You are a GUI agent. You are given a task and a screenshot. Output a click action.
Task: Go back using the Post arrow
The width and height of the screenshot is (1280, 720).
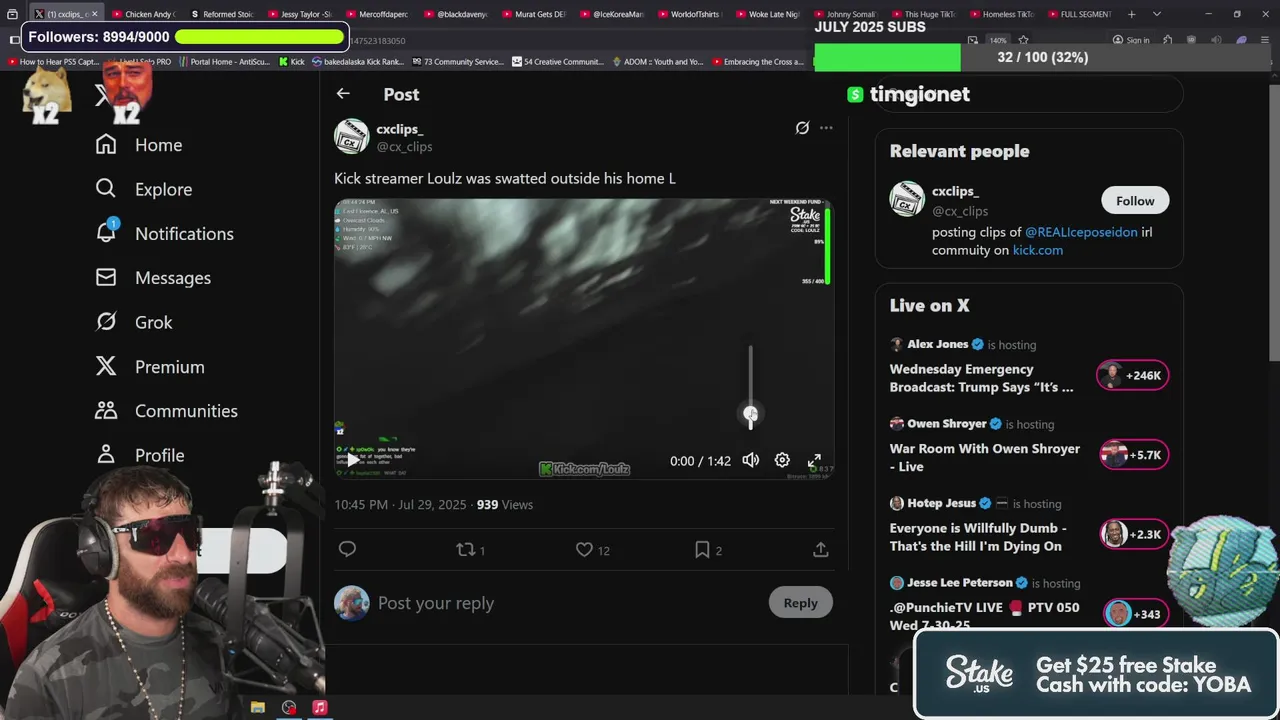pos(343,94)
